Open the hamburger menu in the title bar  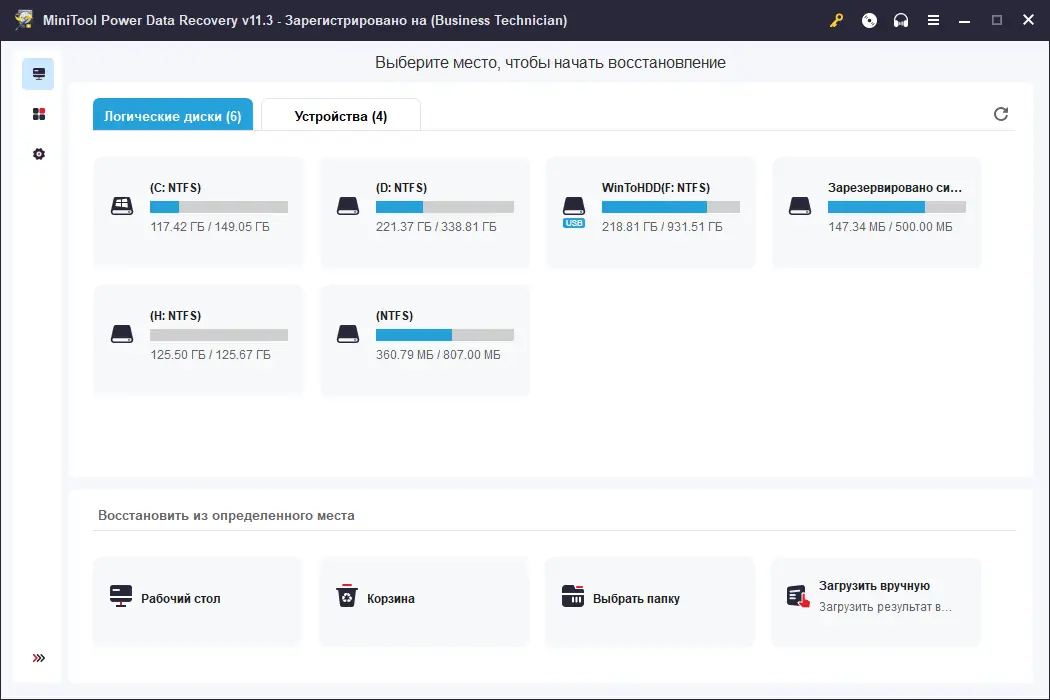pyautogui.click(x=933, y=20)
